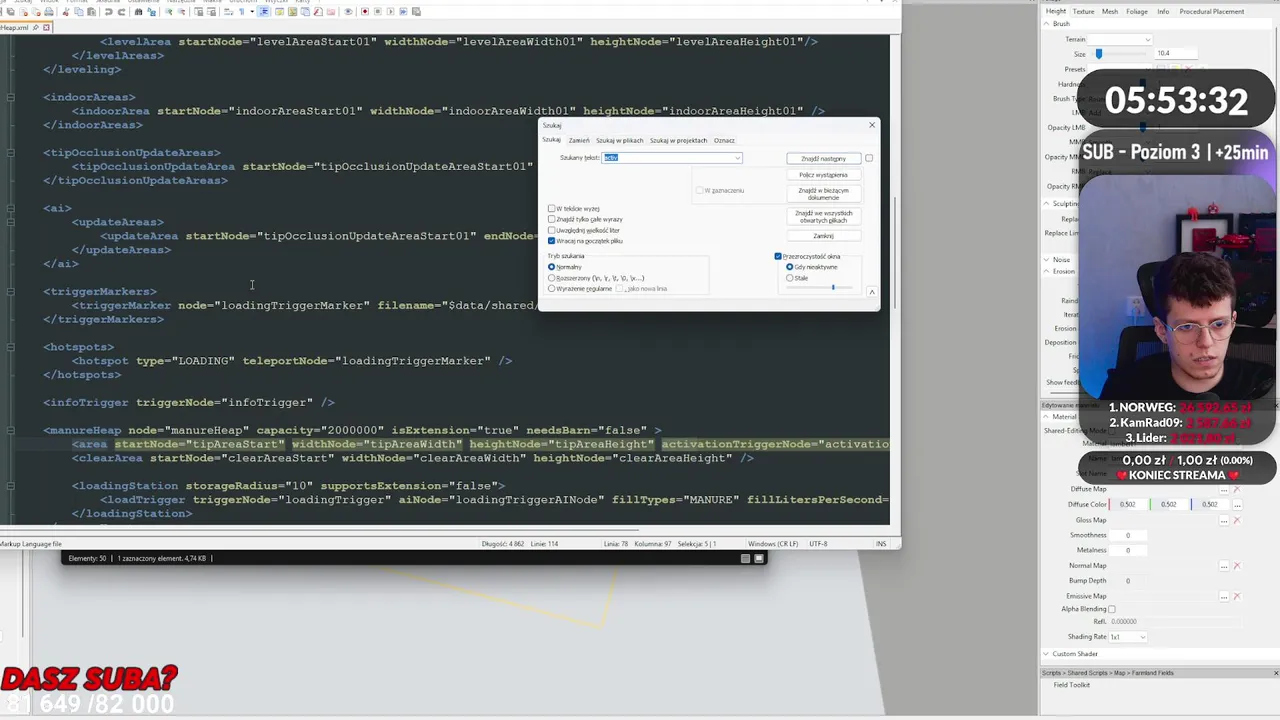1280x720 pixels.
Task: Collapse the indoorAreas XML fold marker
Action: 10,97
